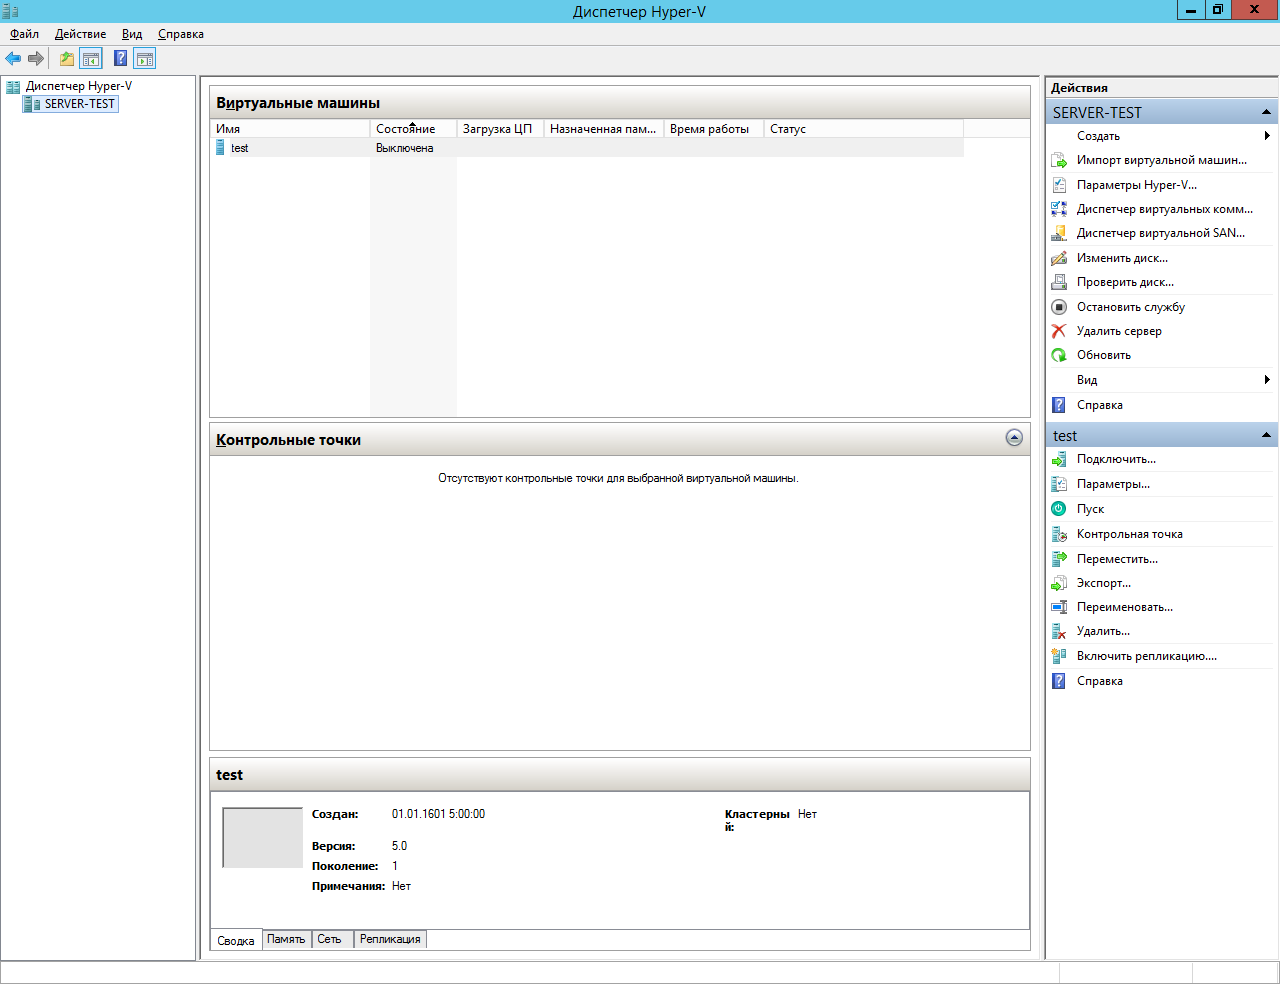Image resolution: width=1280 pixels, height=984 pixels.
Task: Open the Файл menu
Action: point(24,34)
